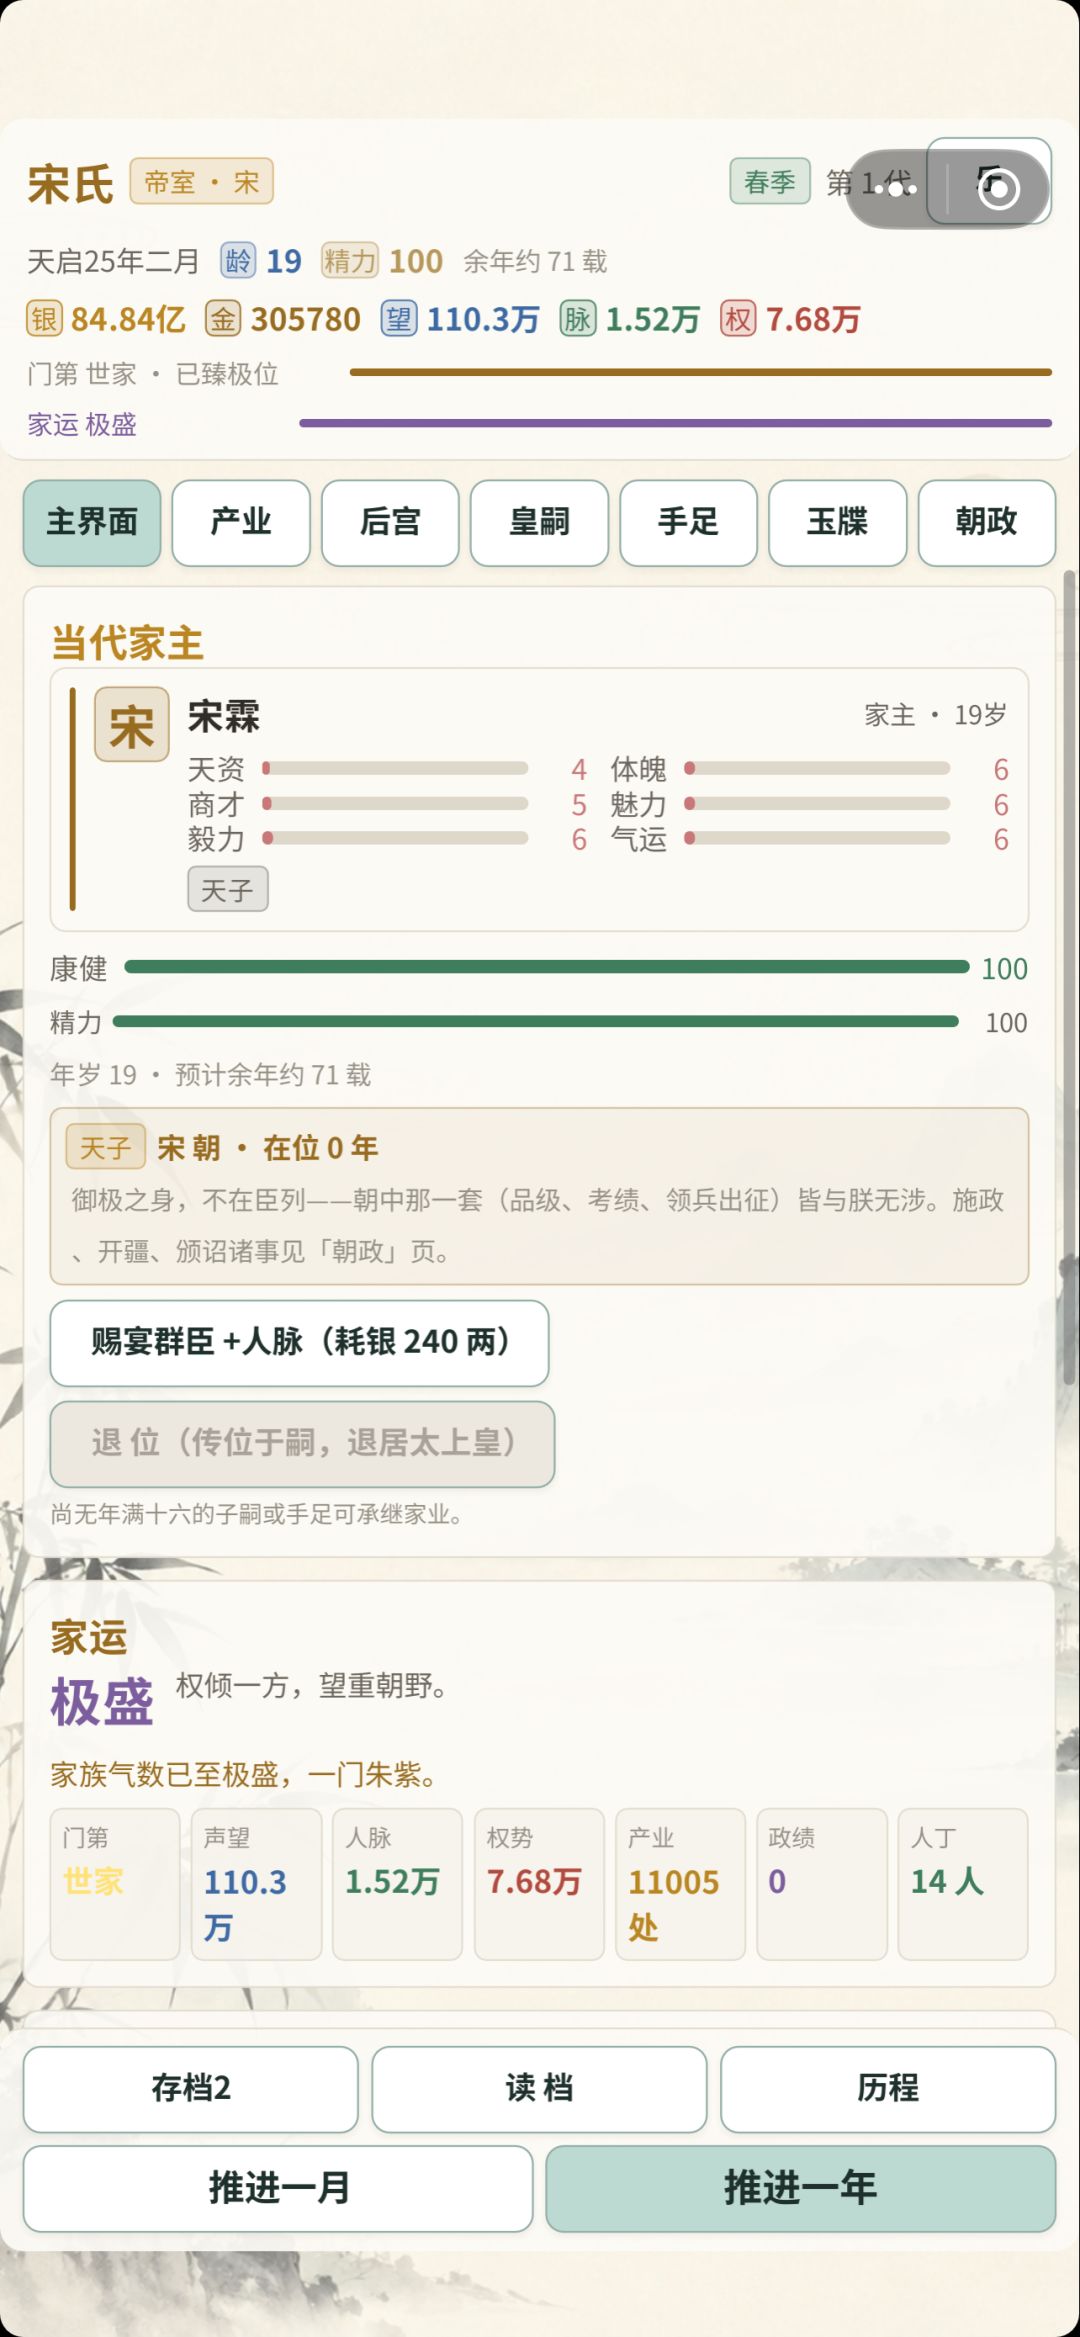Click 赐宴群臣 banquet button
This screenshot has width=1080, height=2337.
[x=299, y=1342]
